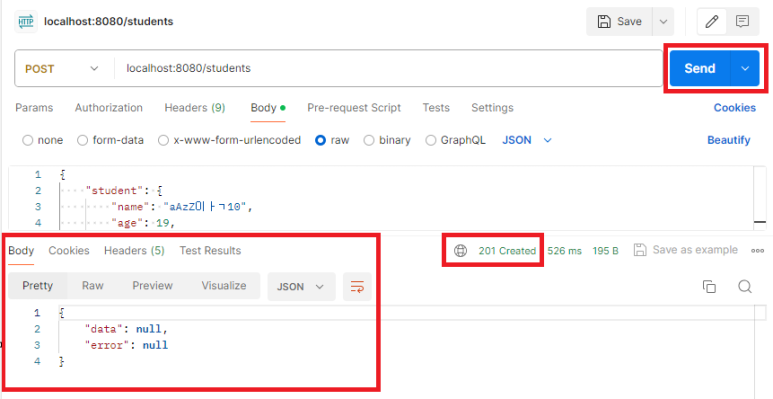
Task: Open the response Cookies tab
Action: (69, 251)
